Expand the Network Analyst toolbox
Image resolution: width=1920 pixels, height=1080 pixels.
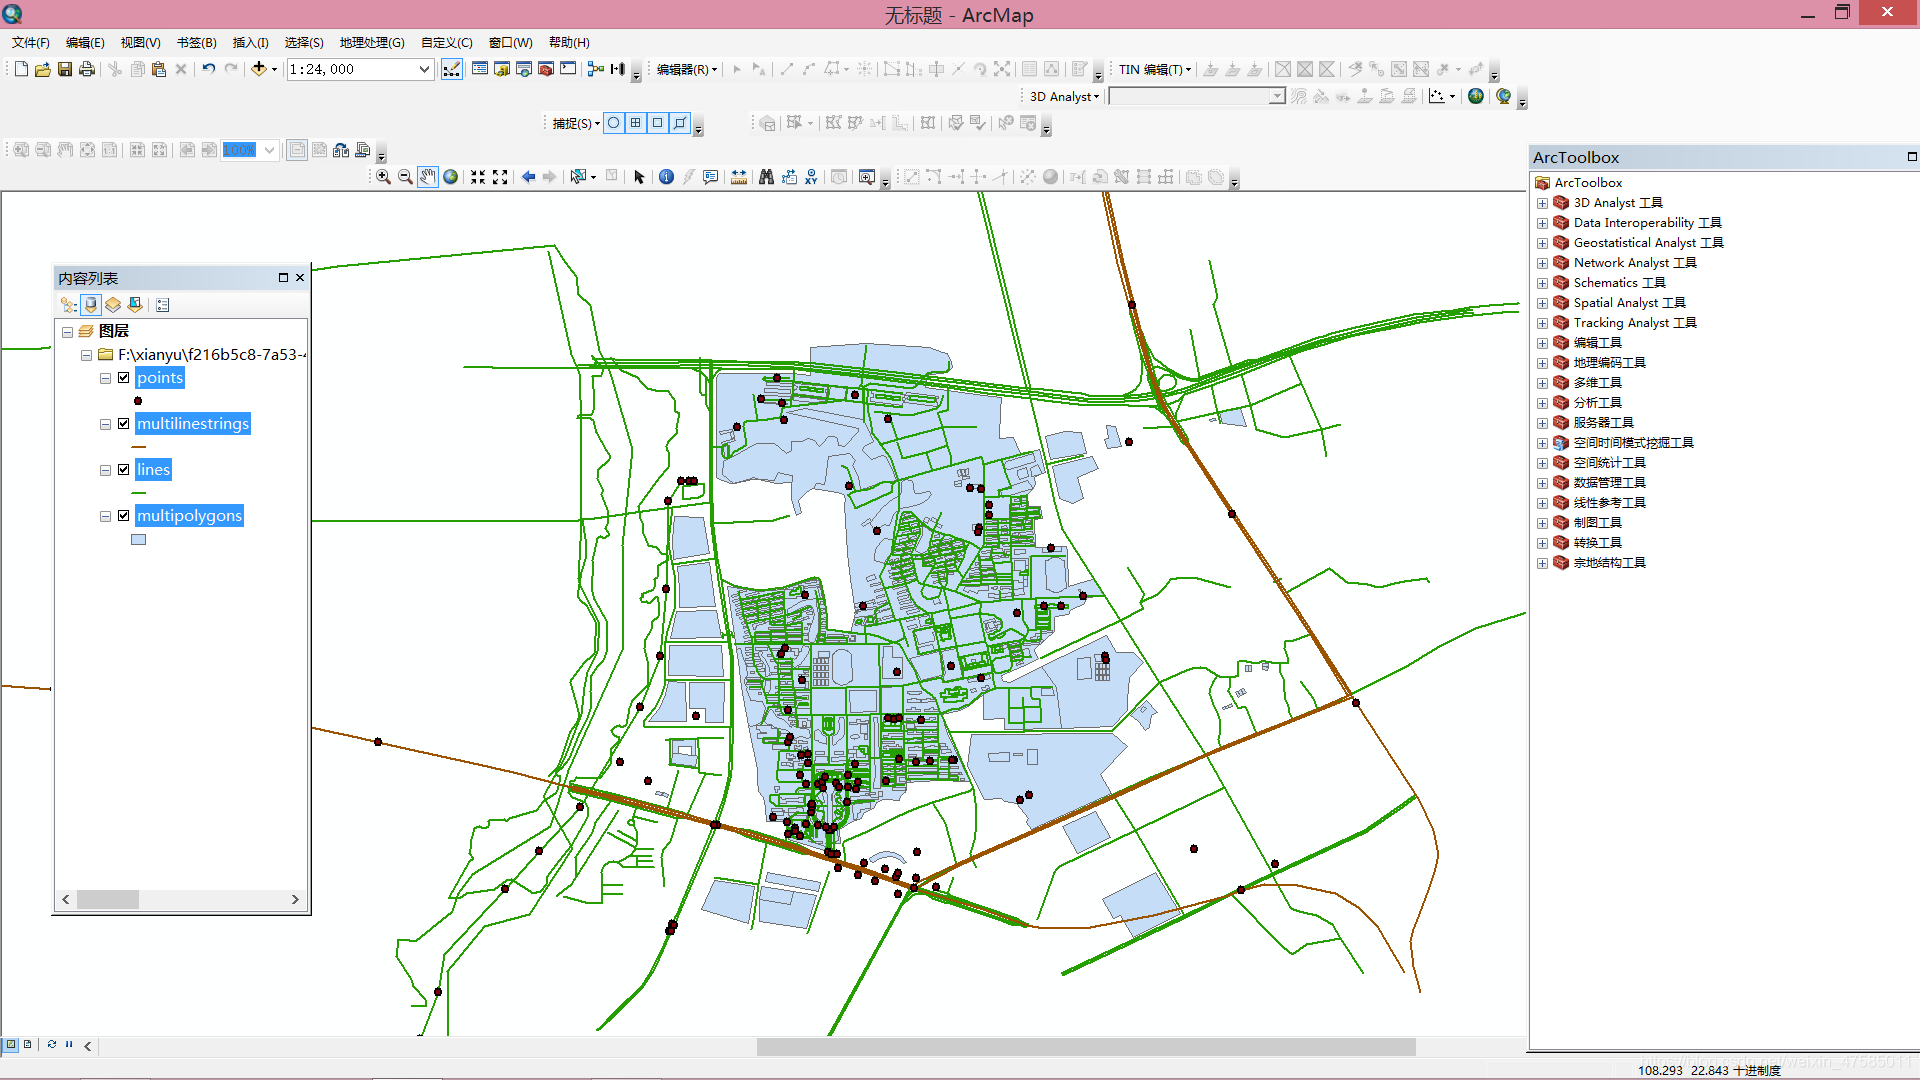point(1542,263)
